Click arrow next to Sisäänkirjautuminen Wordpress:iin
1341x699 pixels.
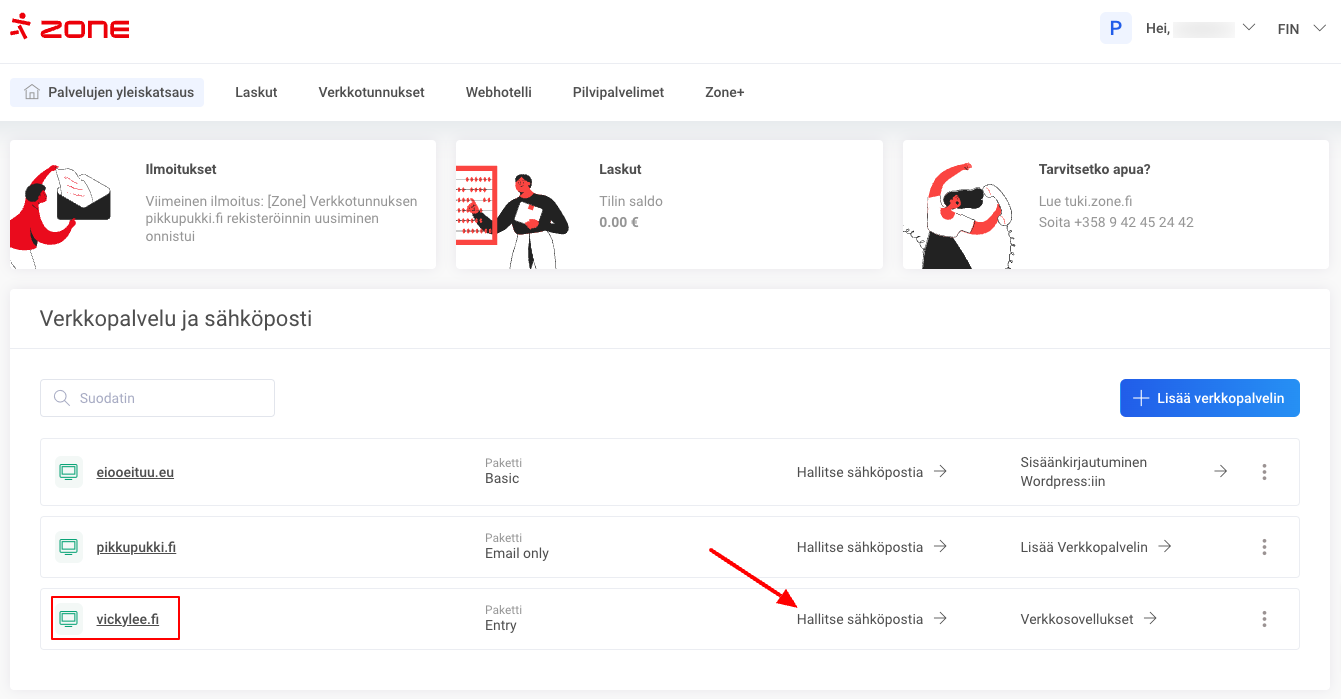[1220, 471]
